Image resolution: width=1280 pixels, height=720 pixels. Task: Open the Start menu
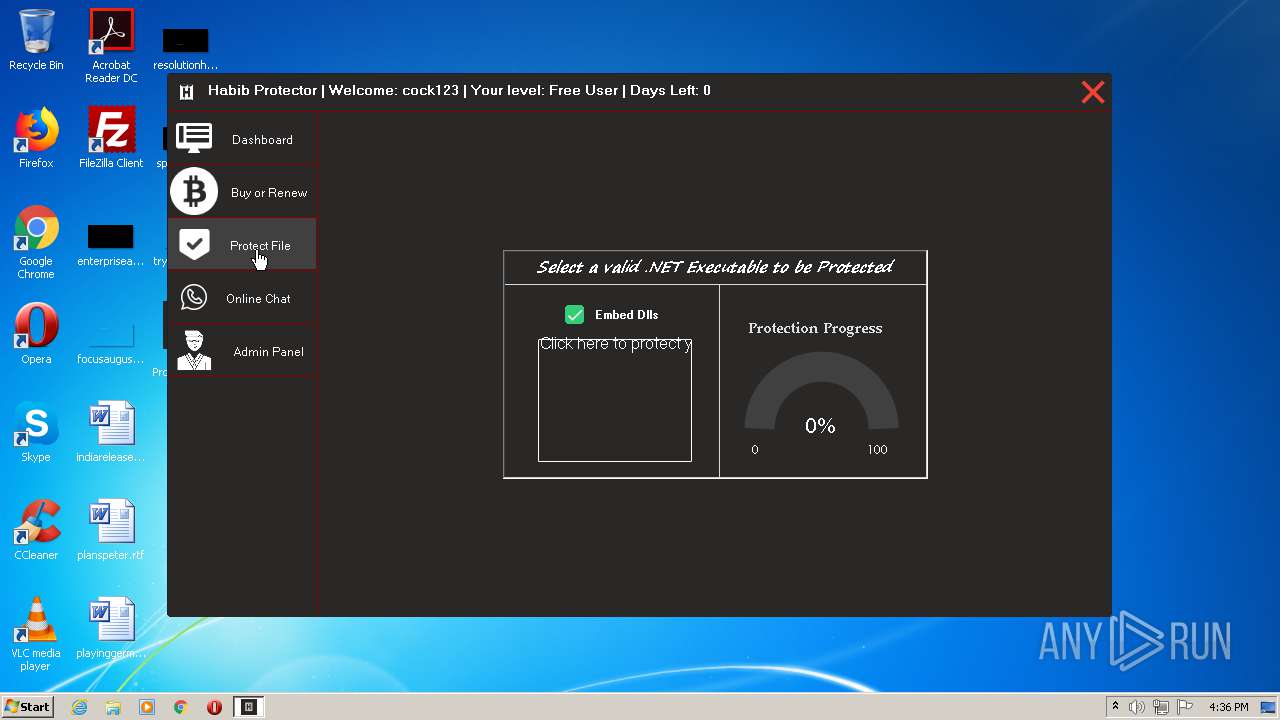pyautogui.click(x=28, y=707)
